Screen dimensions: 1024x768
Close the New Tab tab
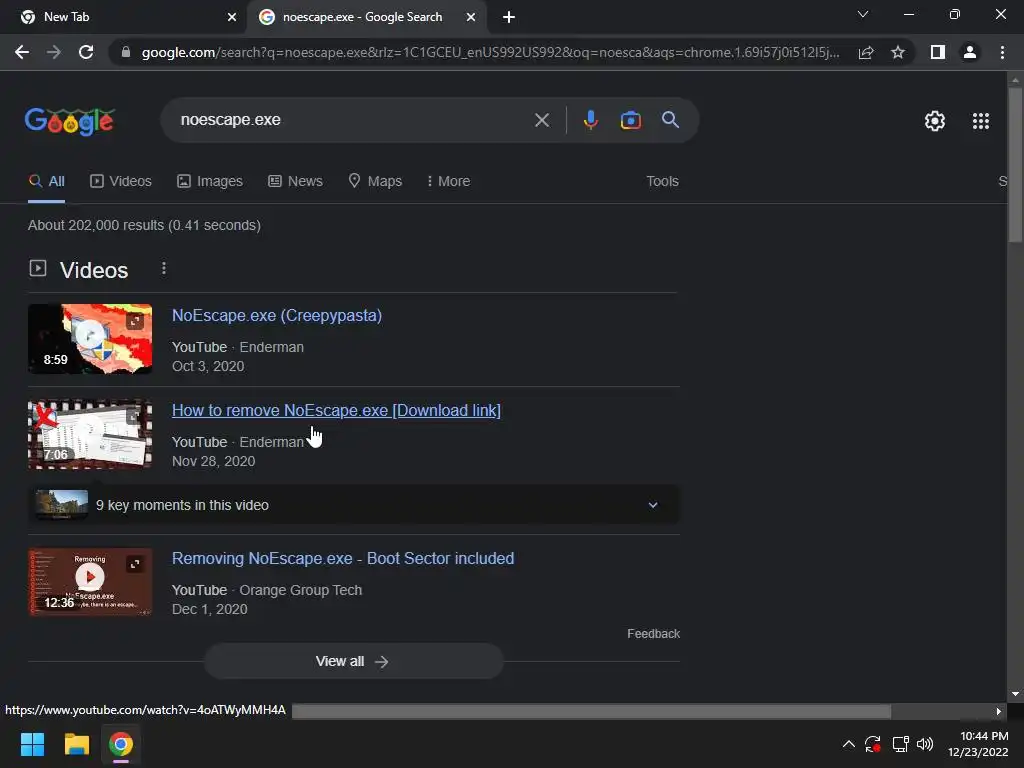232,17
